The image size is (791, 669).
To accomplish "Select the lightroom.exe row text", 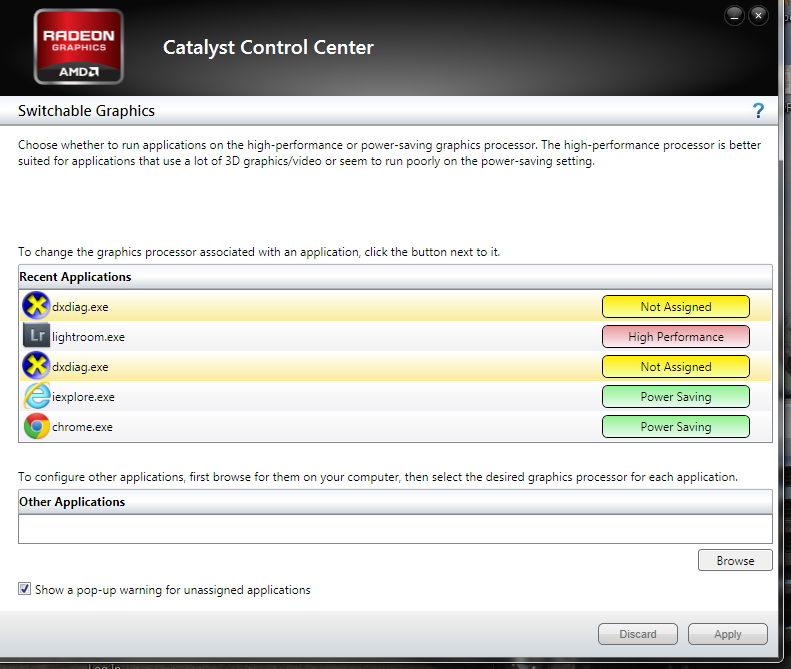I will (88, 337).
